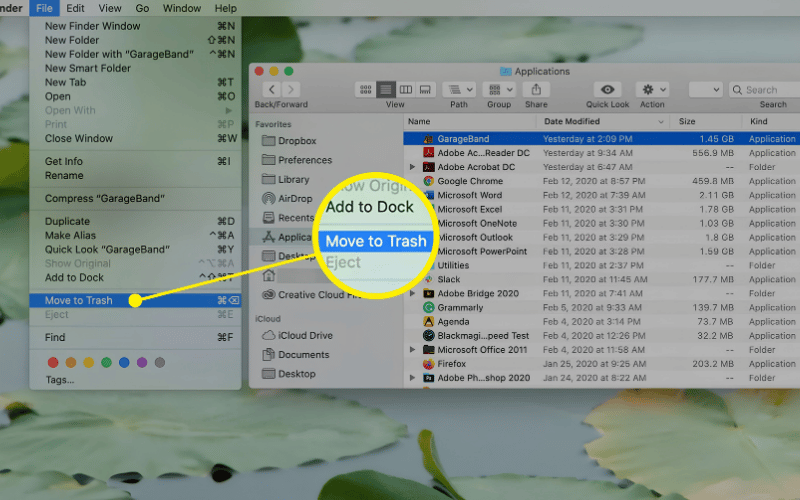Screen dimensions: 800x500
Task: Open the File menu
Action: pyautogui.click(x=44, y=8)
